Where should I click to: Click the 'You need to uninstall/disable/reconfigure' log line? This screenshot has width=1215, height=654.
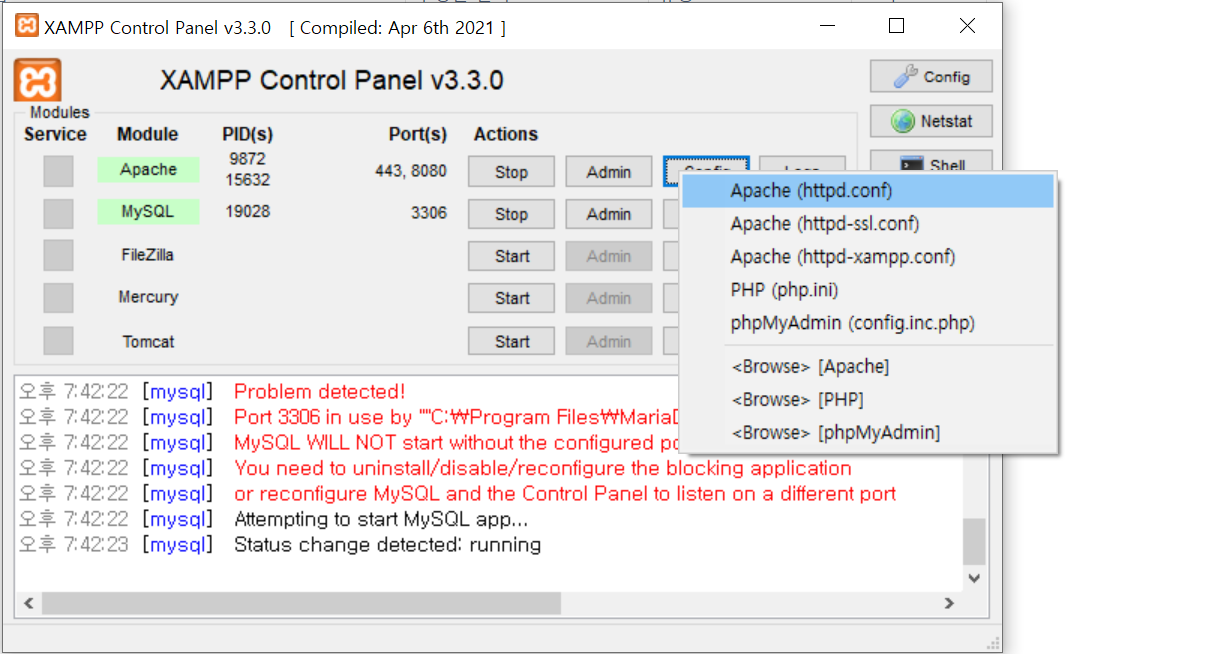(543, 468)
